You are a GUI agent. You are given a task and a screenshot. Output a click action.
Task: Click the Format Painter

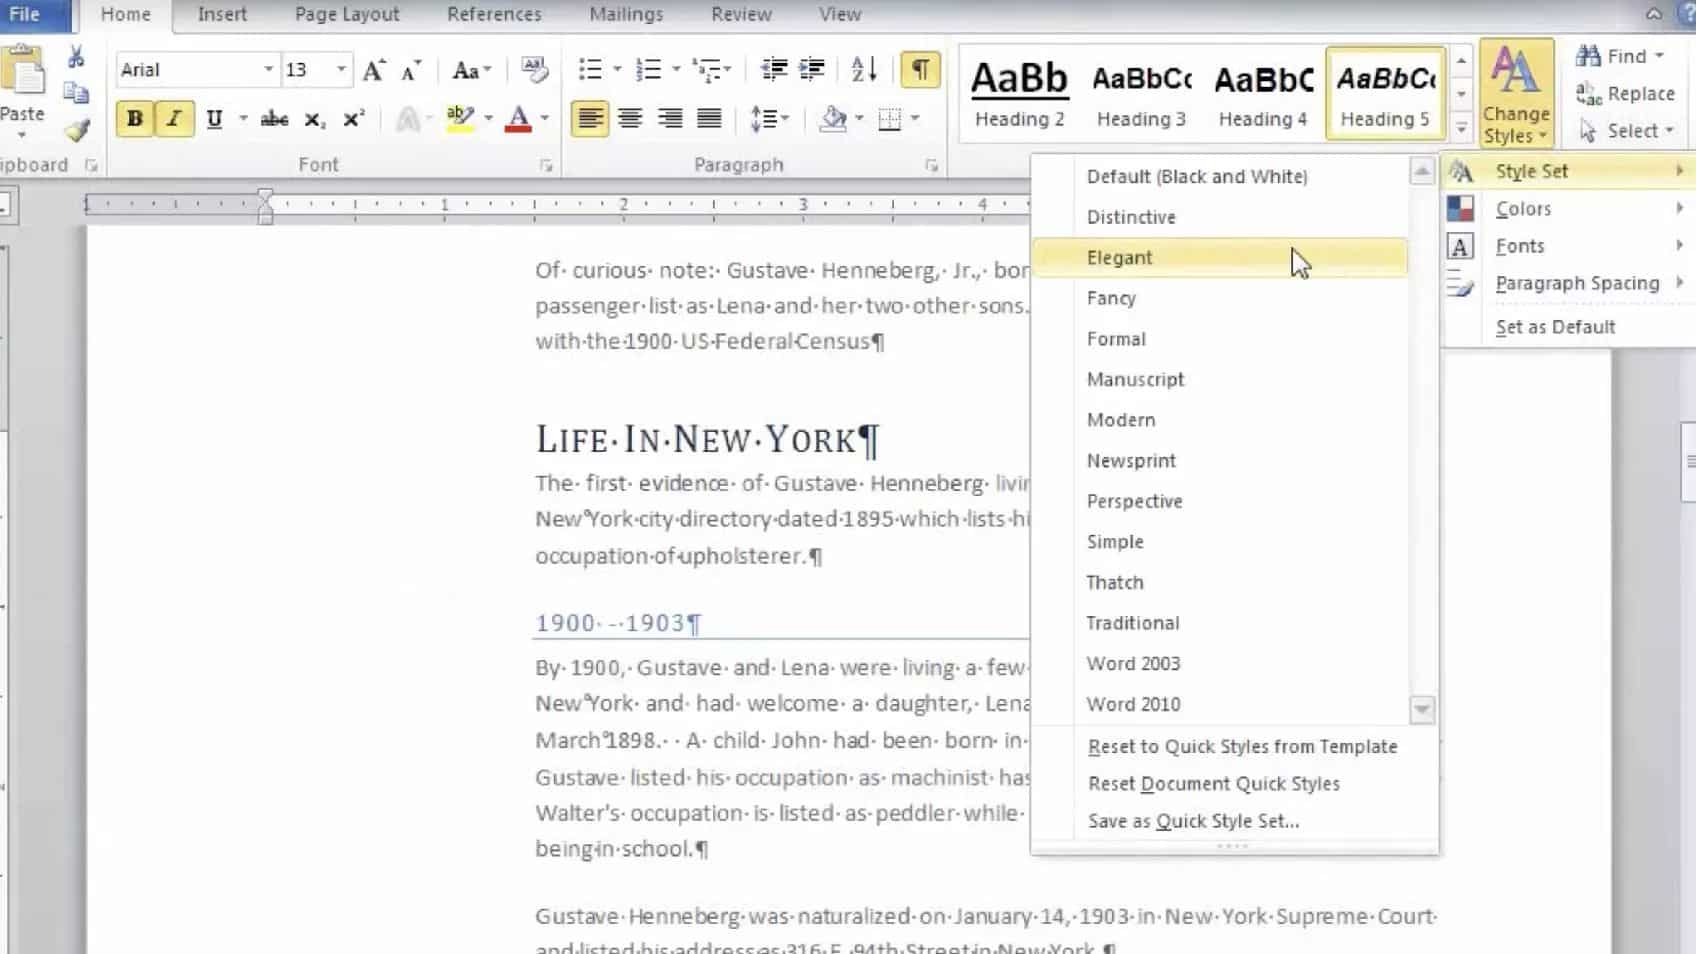tap(75, 128)
